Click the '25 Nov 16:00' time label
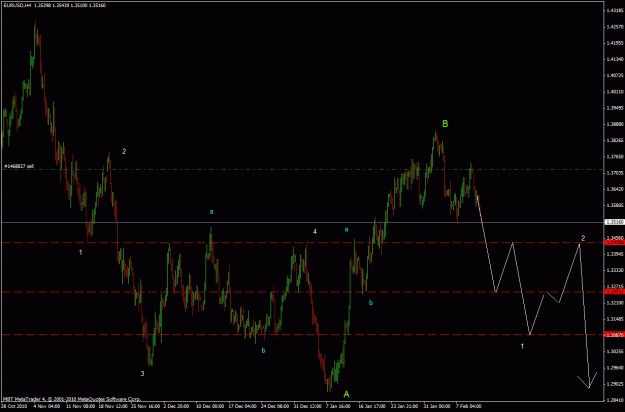The width and height of the screenshot is (625, 412). click(145, 406)
